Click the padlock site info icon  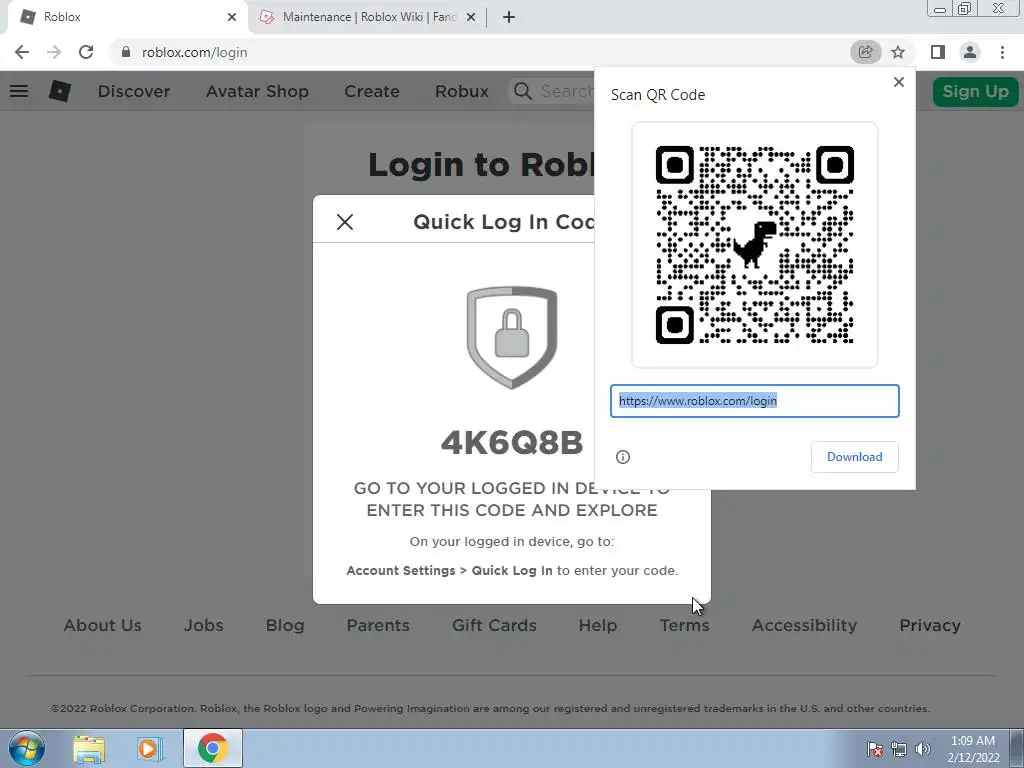[126, 52]
